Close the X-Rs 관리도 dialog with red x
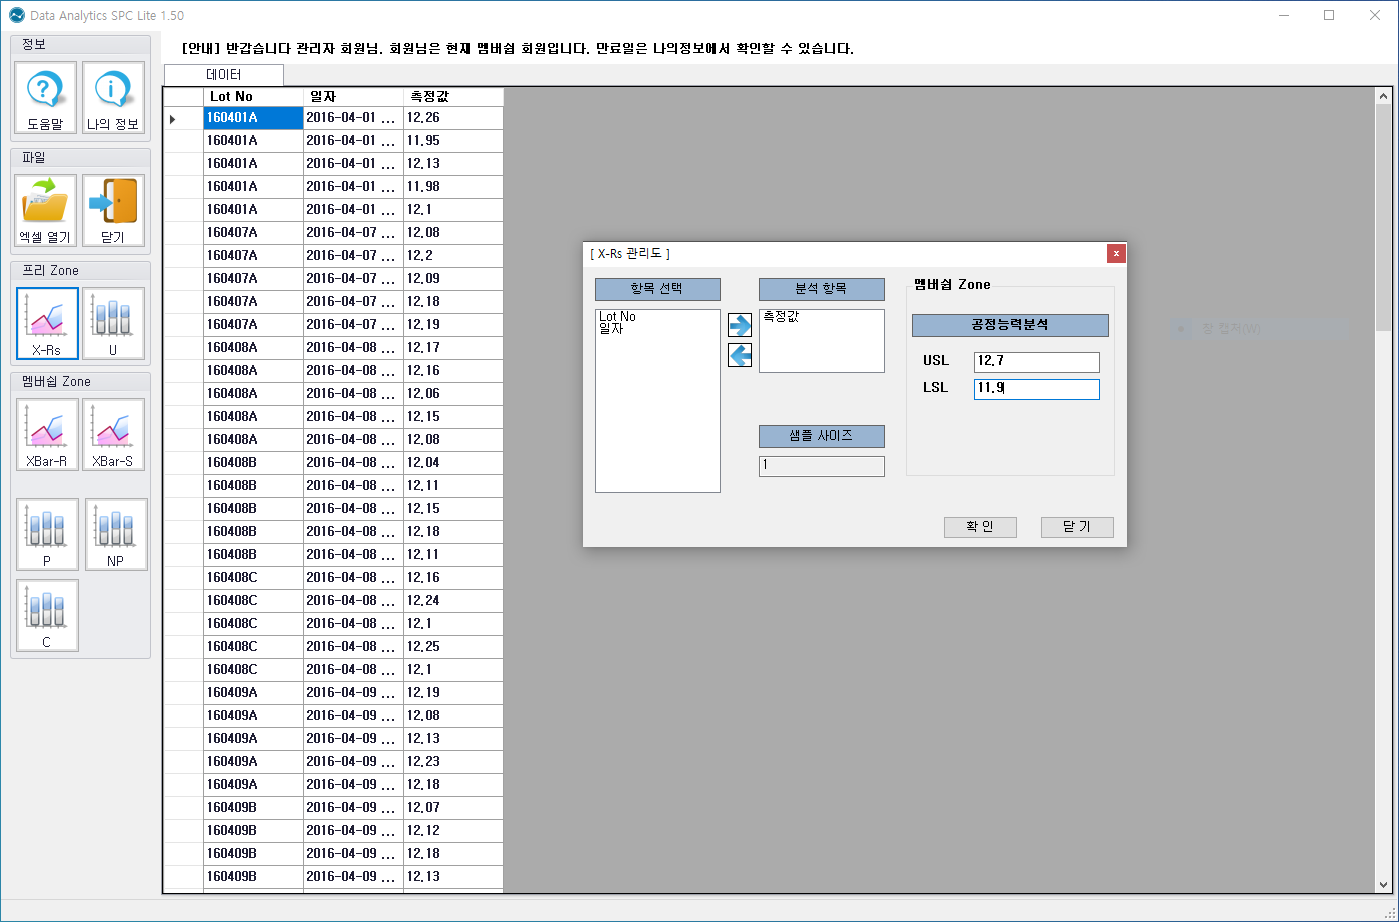The height and width of the screenshot is (922, 1399). [x=1117, y=253]
